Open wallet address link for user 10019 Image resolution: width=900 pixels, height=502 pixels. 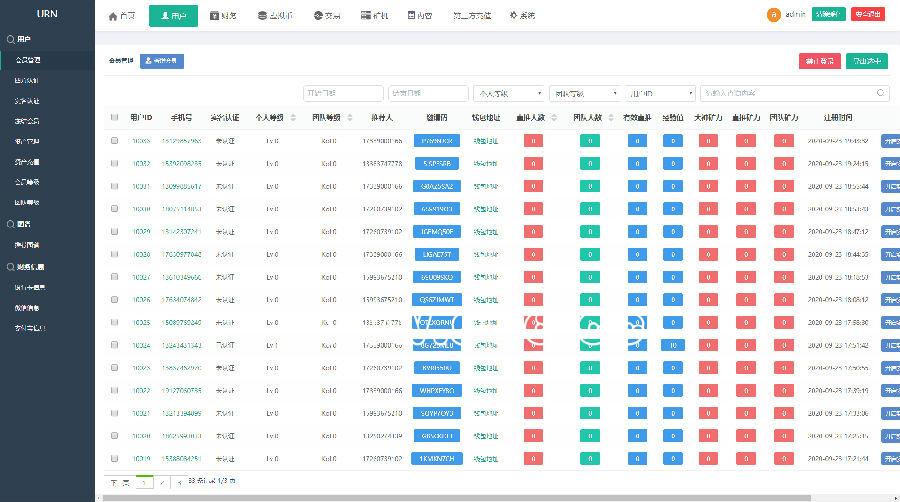coord(486,458)
